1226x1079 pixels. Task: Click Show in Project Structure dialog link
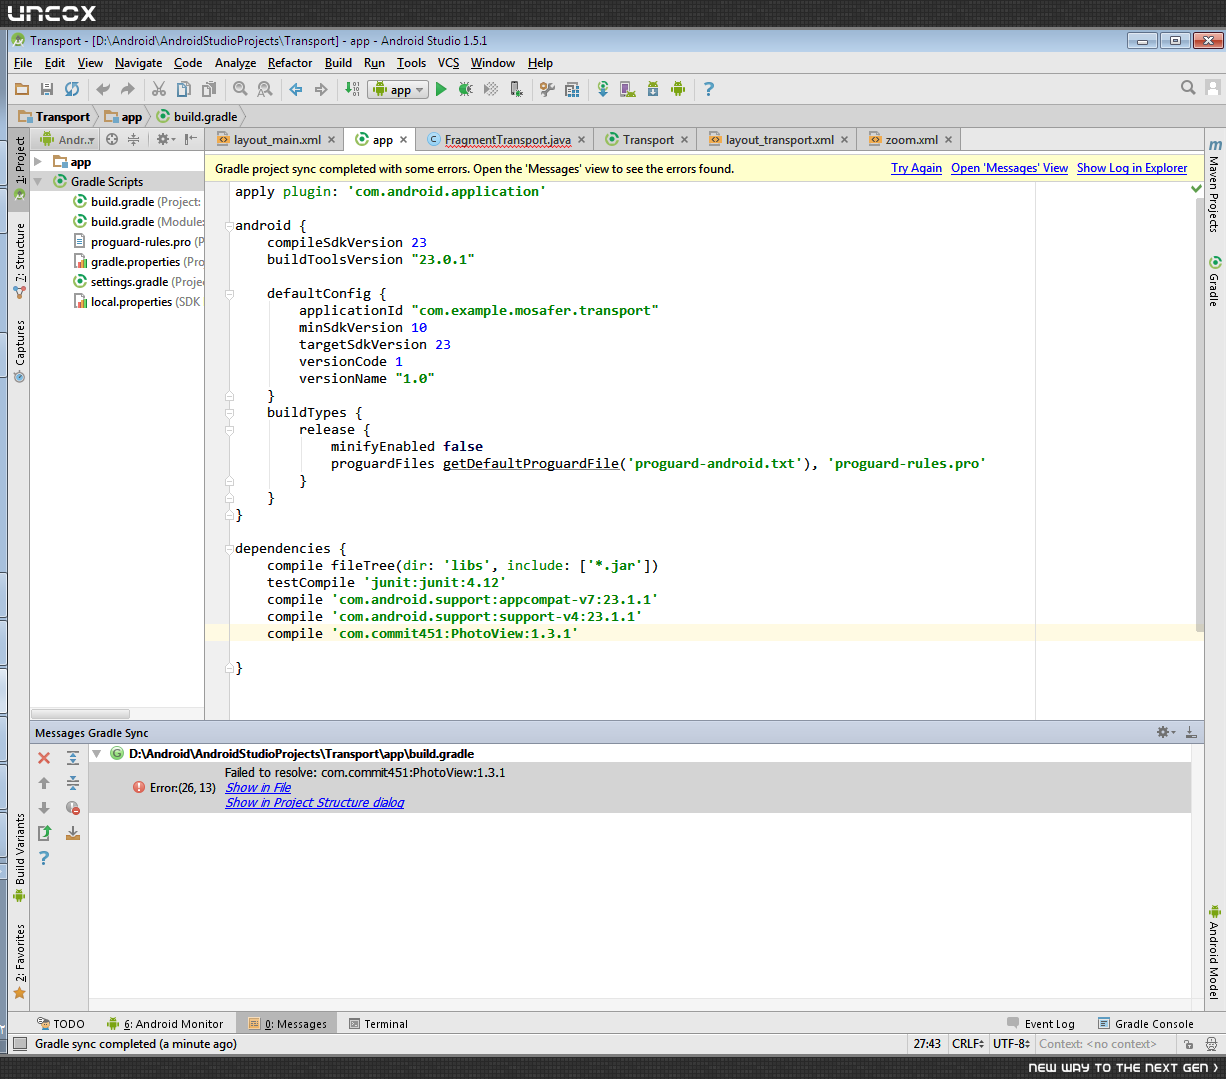pyautogui.click(x=315, y=803)
